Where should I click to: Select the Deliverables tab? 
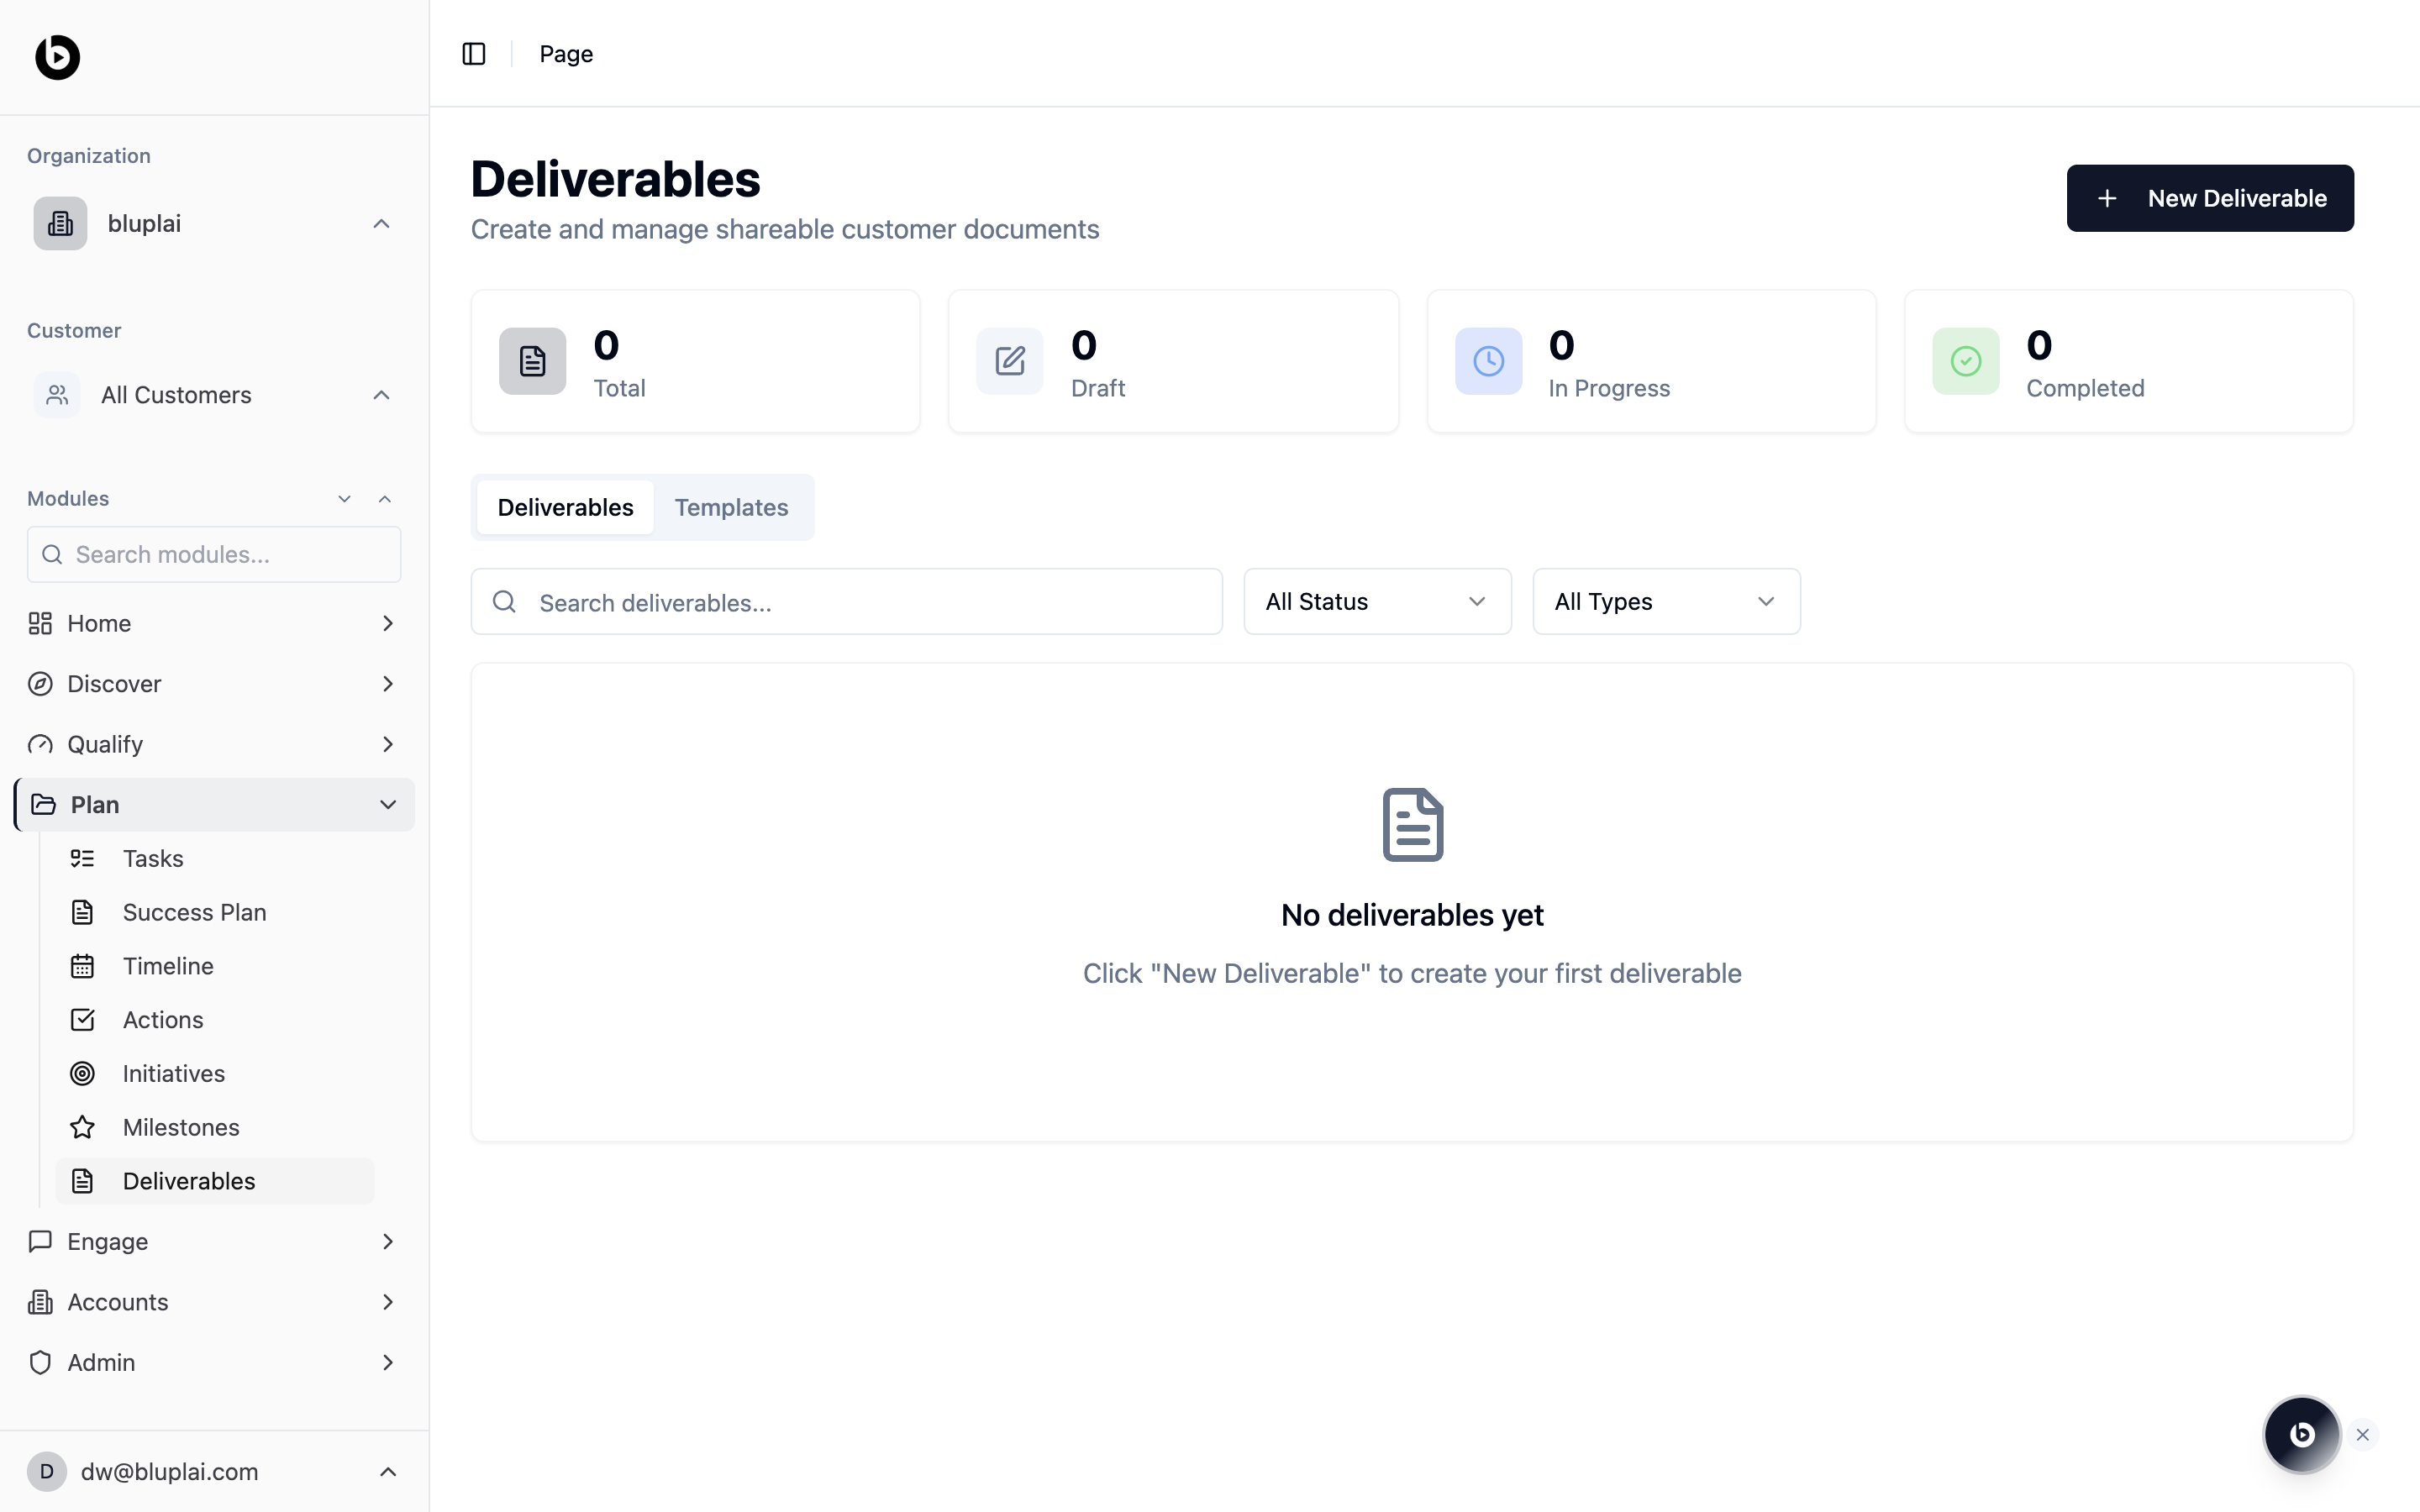pyautogui.click(x=565, y=507)
